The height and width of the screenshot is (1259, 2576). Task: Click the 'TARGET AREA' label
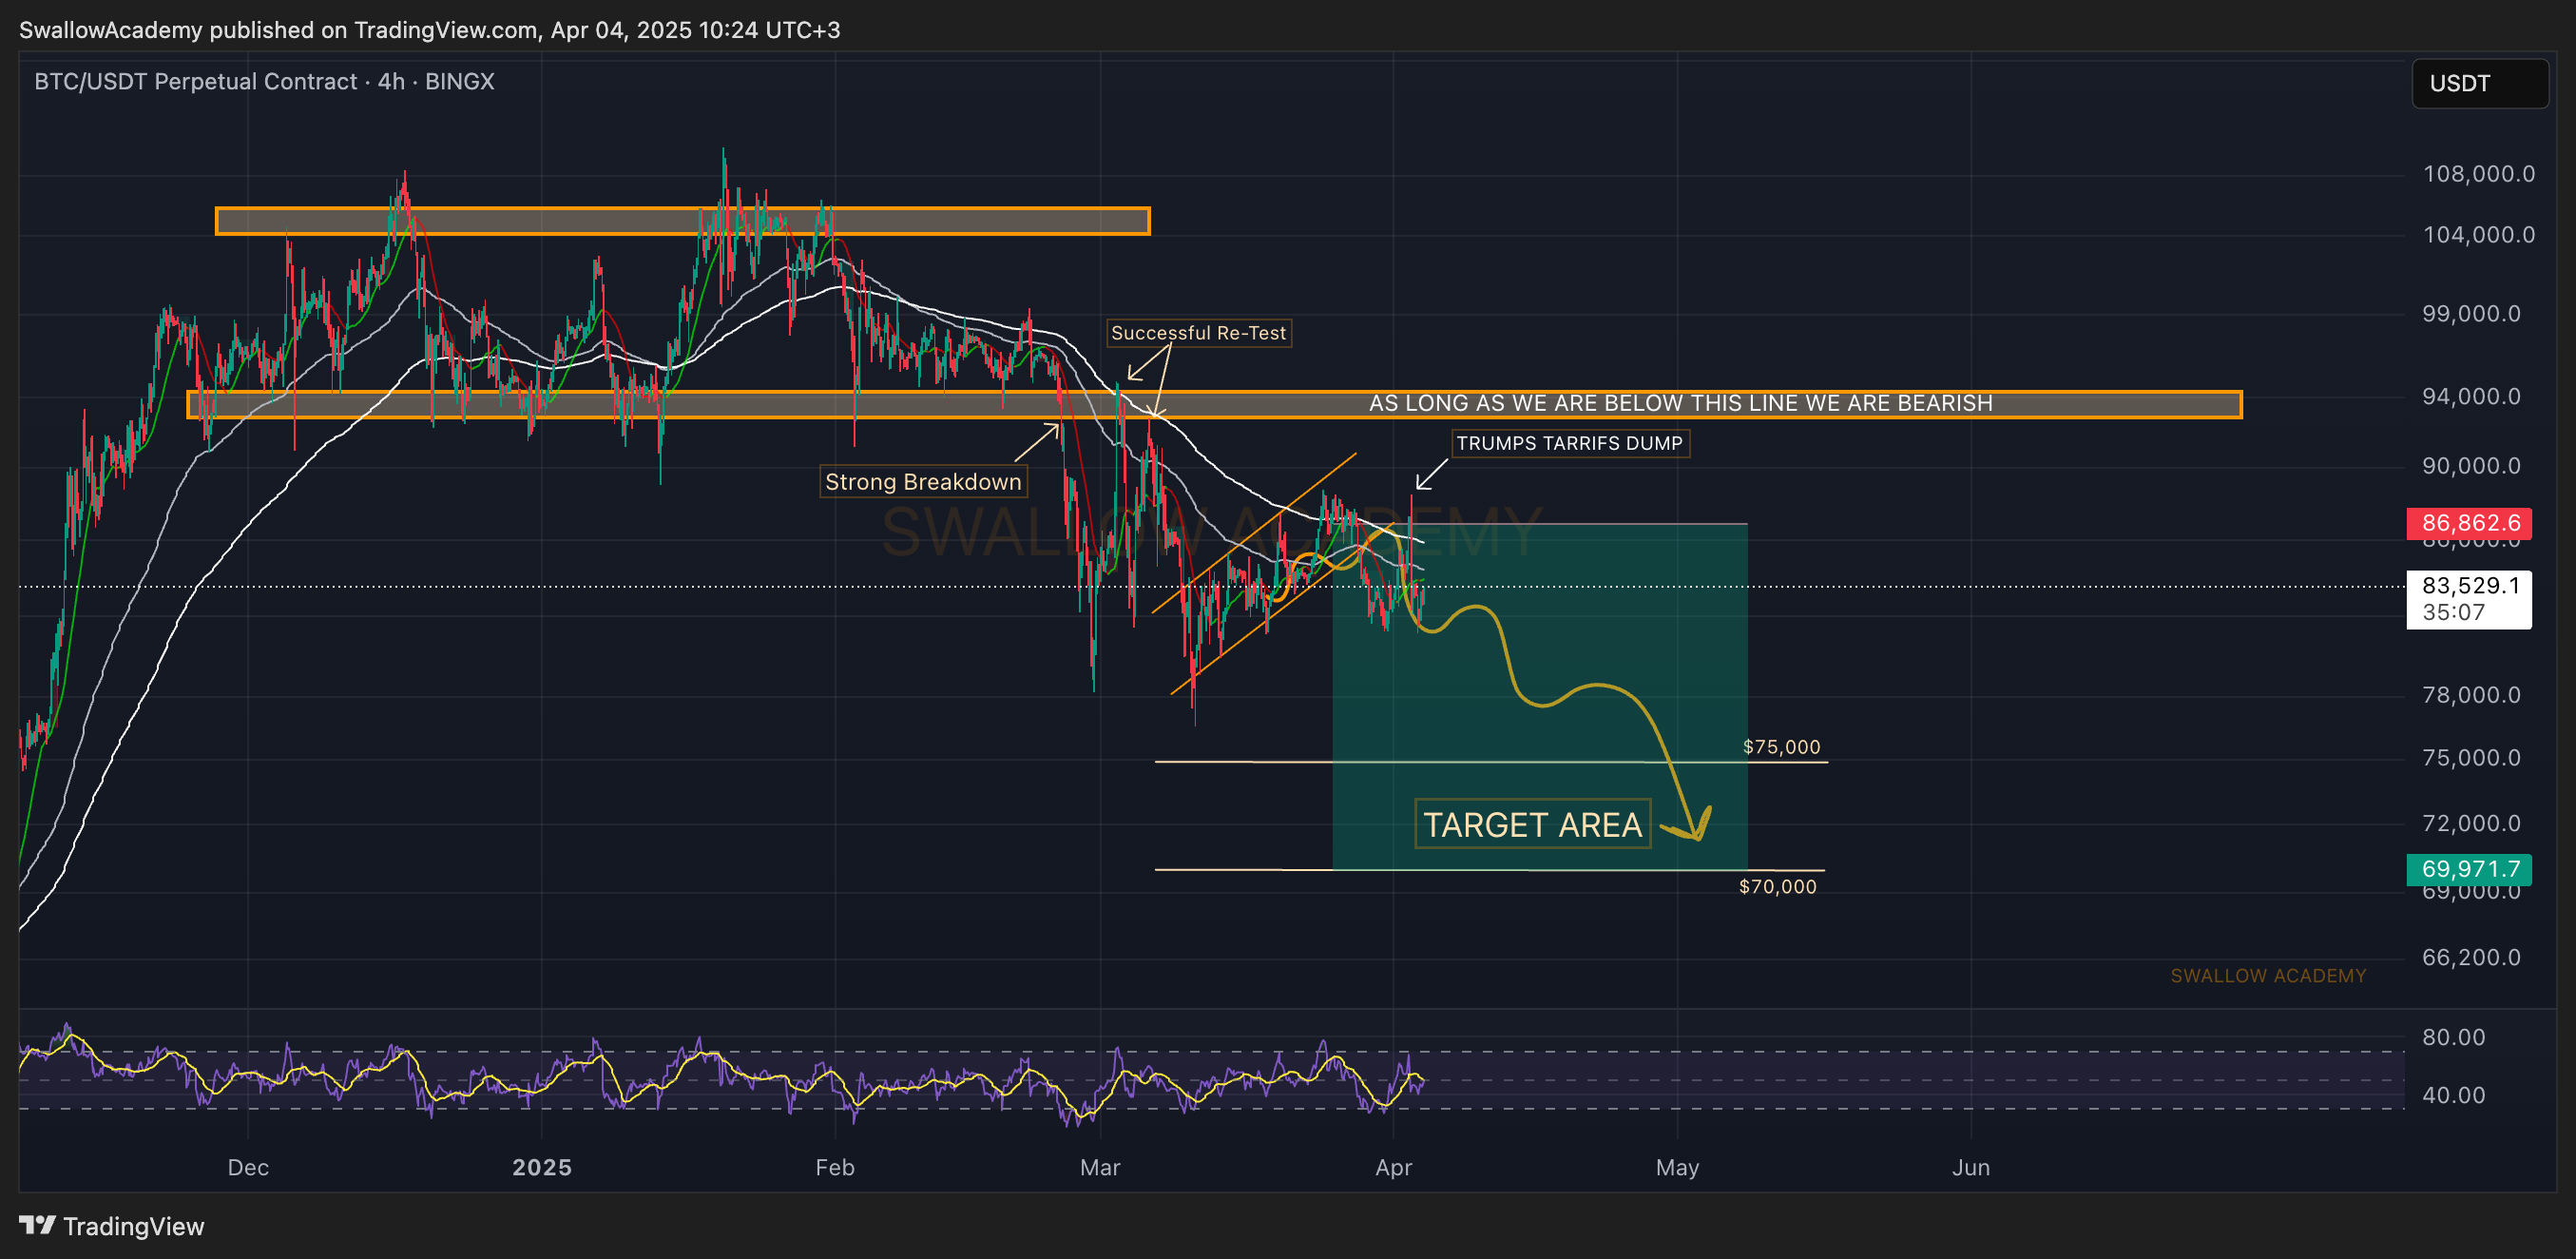(x=1532, y=825)
